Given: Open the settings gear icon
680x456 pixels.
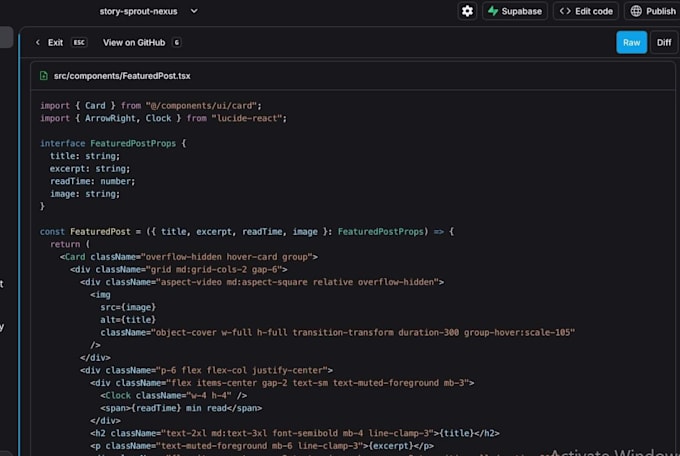Looking at the screenshot, I should [467, 11].
